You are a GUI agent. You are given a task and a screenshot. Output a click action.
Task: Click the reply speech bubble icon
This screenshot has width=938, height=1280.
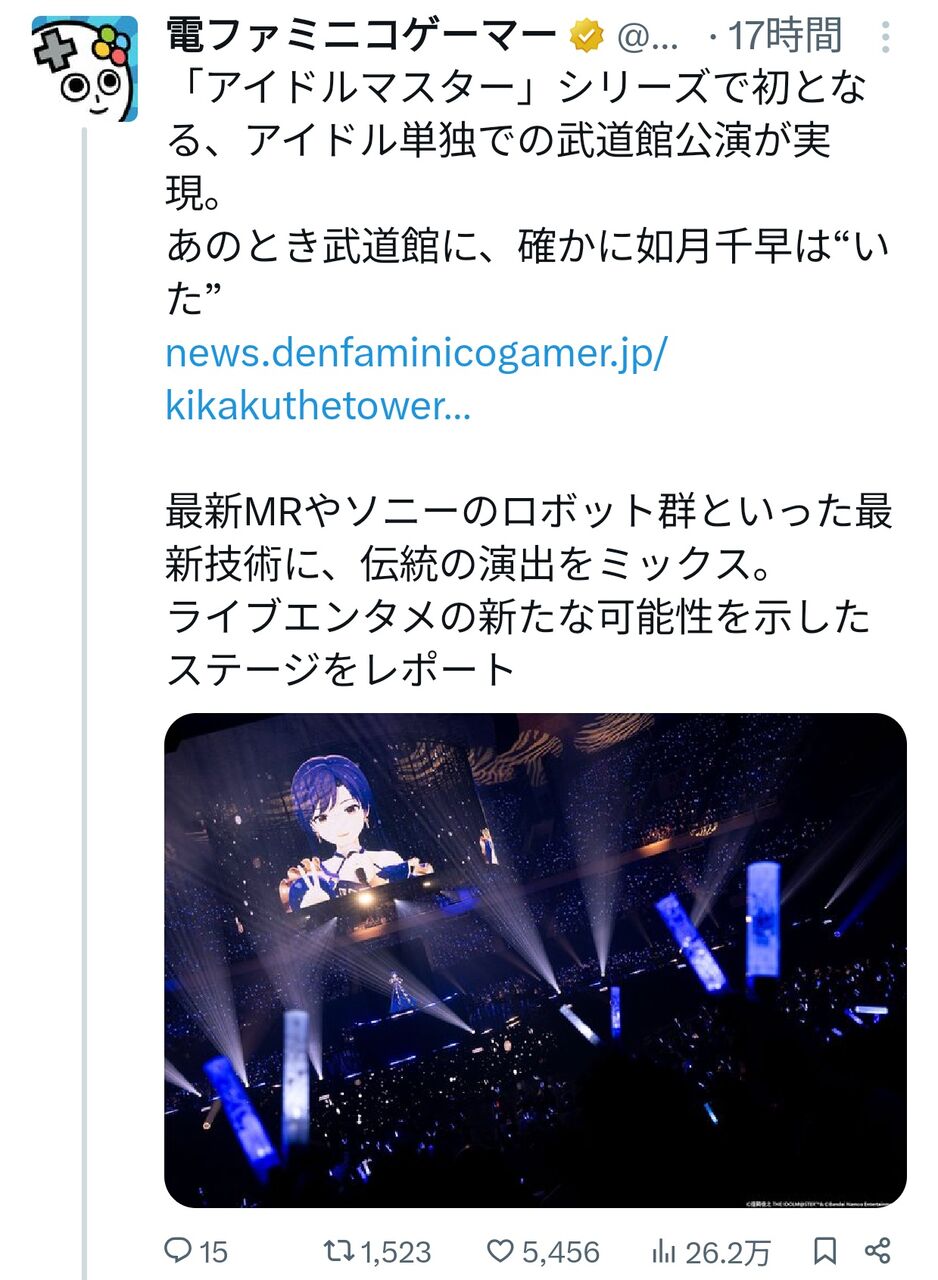click(177, 1250)
